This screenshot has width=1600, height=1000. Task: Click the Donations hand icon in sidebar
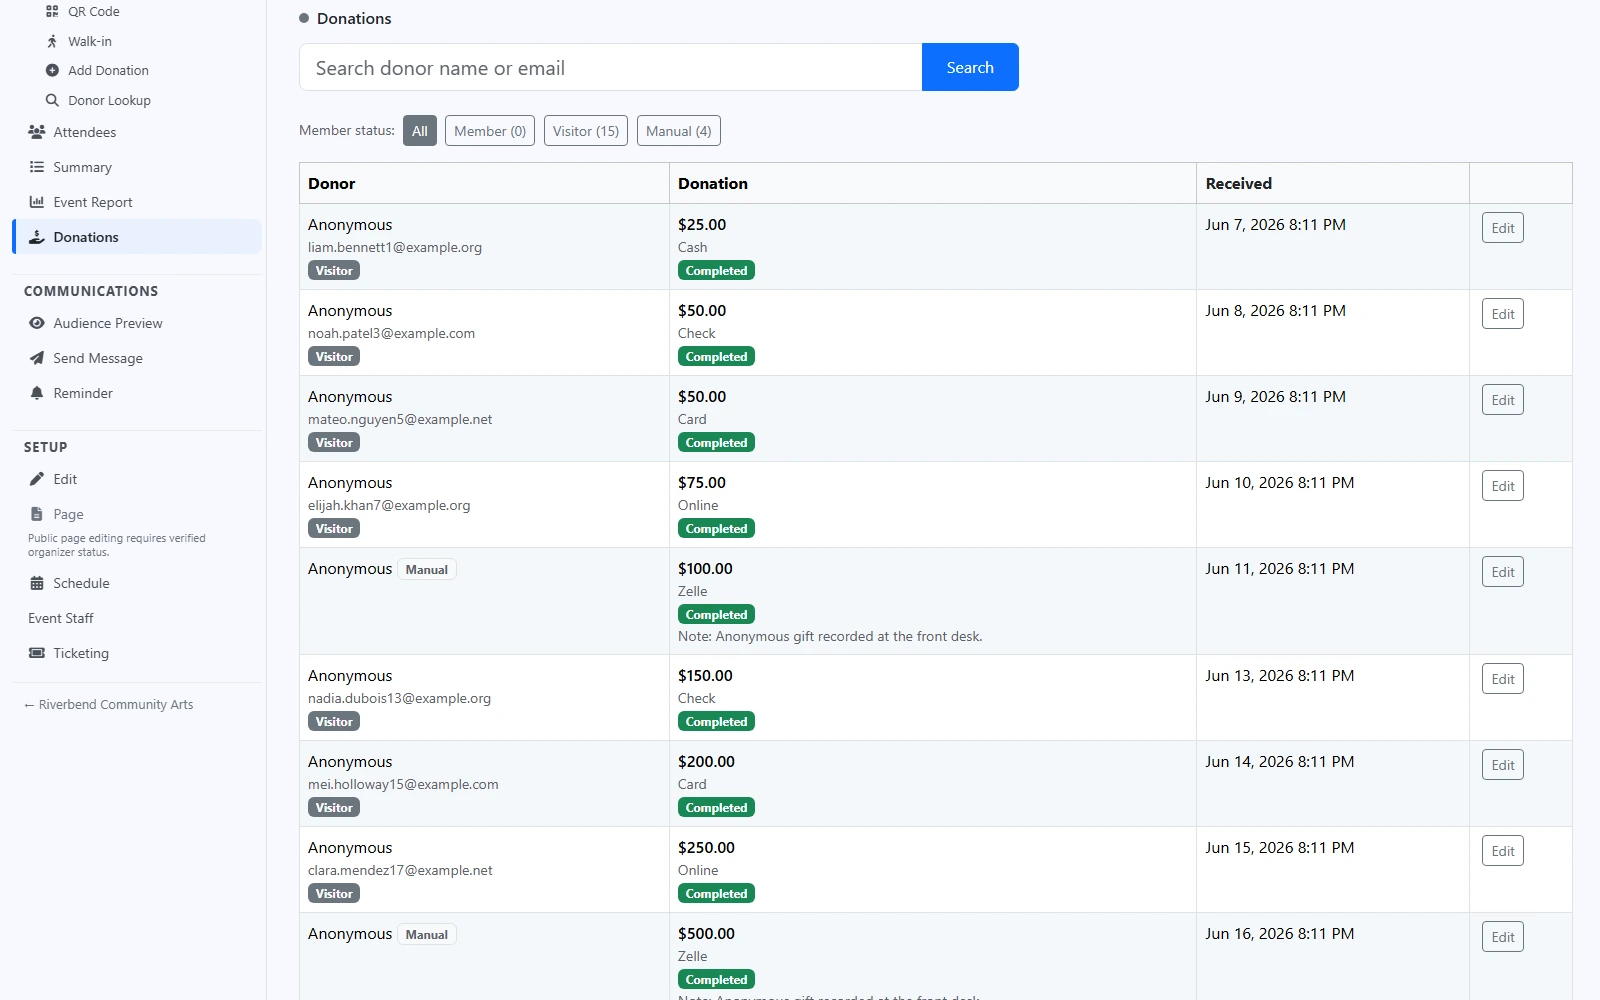(37, 237)
